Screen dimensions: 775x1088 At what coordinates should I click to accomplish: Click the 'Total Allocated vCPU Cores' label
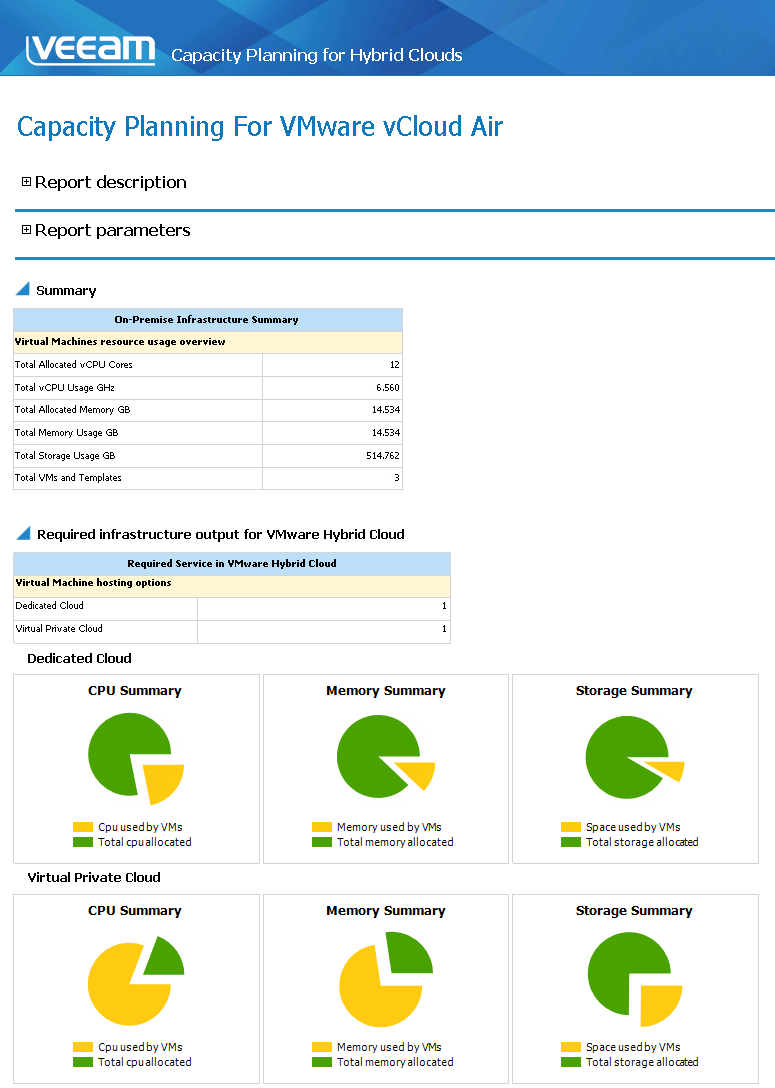coord(74,365)
